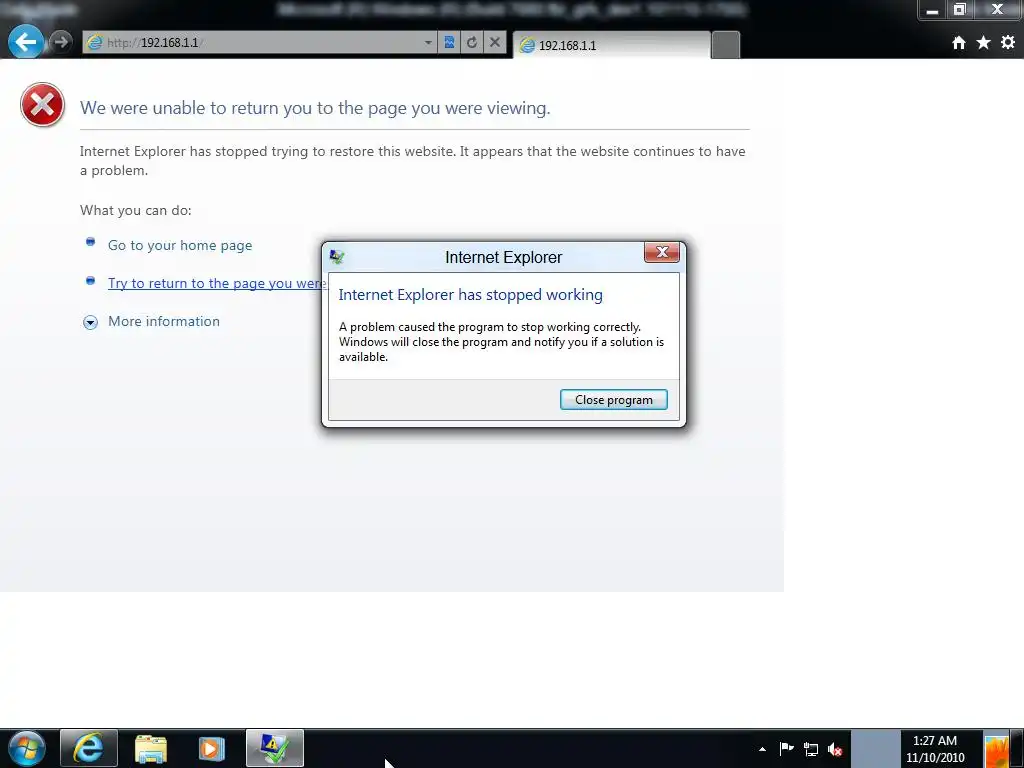Click the address bar showing 192.168.1.1
Viewport: 1024px width, 768px height.
tap(260, 43)
